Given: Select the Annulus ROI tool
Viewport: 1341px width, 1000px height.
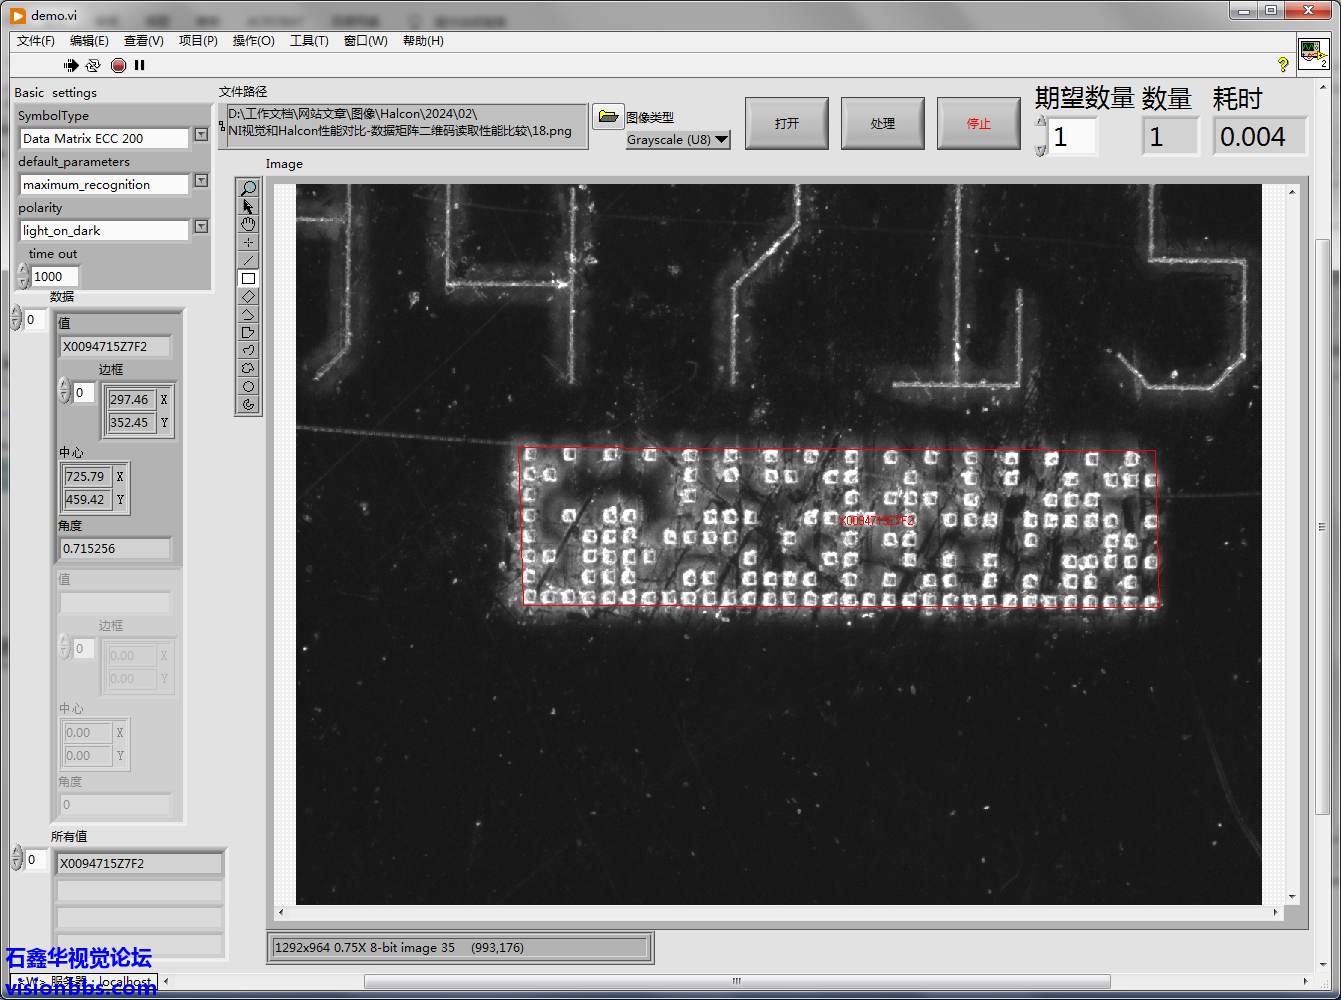Looking at the screenshot, I should point(249,404).
